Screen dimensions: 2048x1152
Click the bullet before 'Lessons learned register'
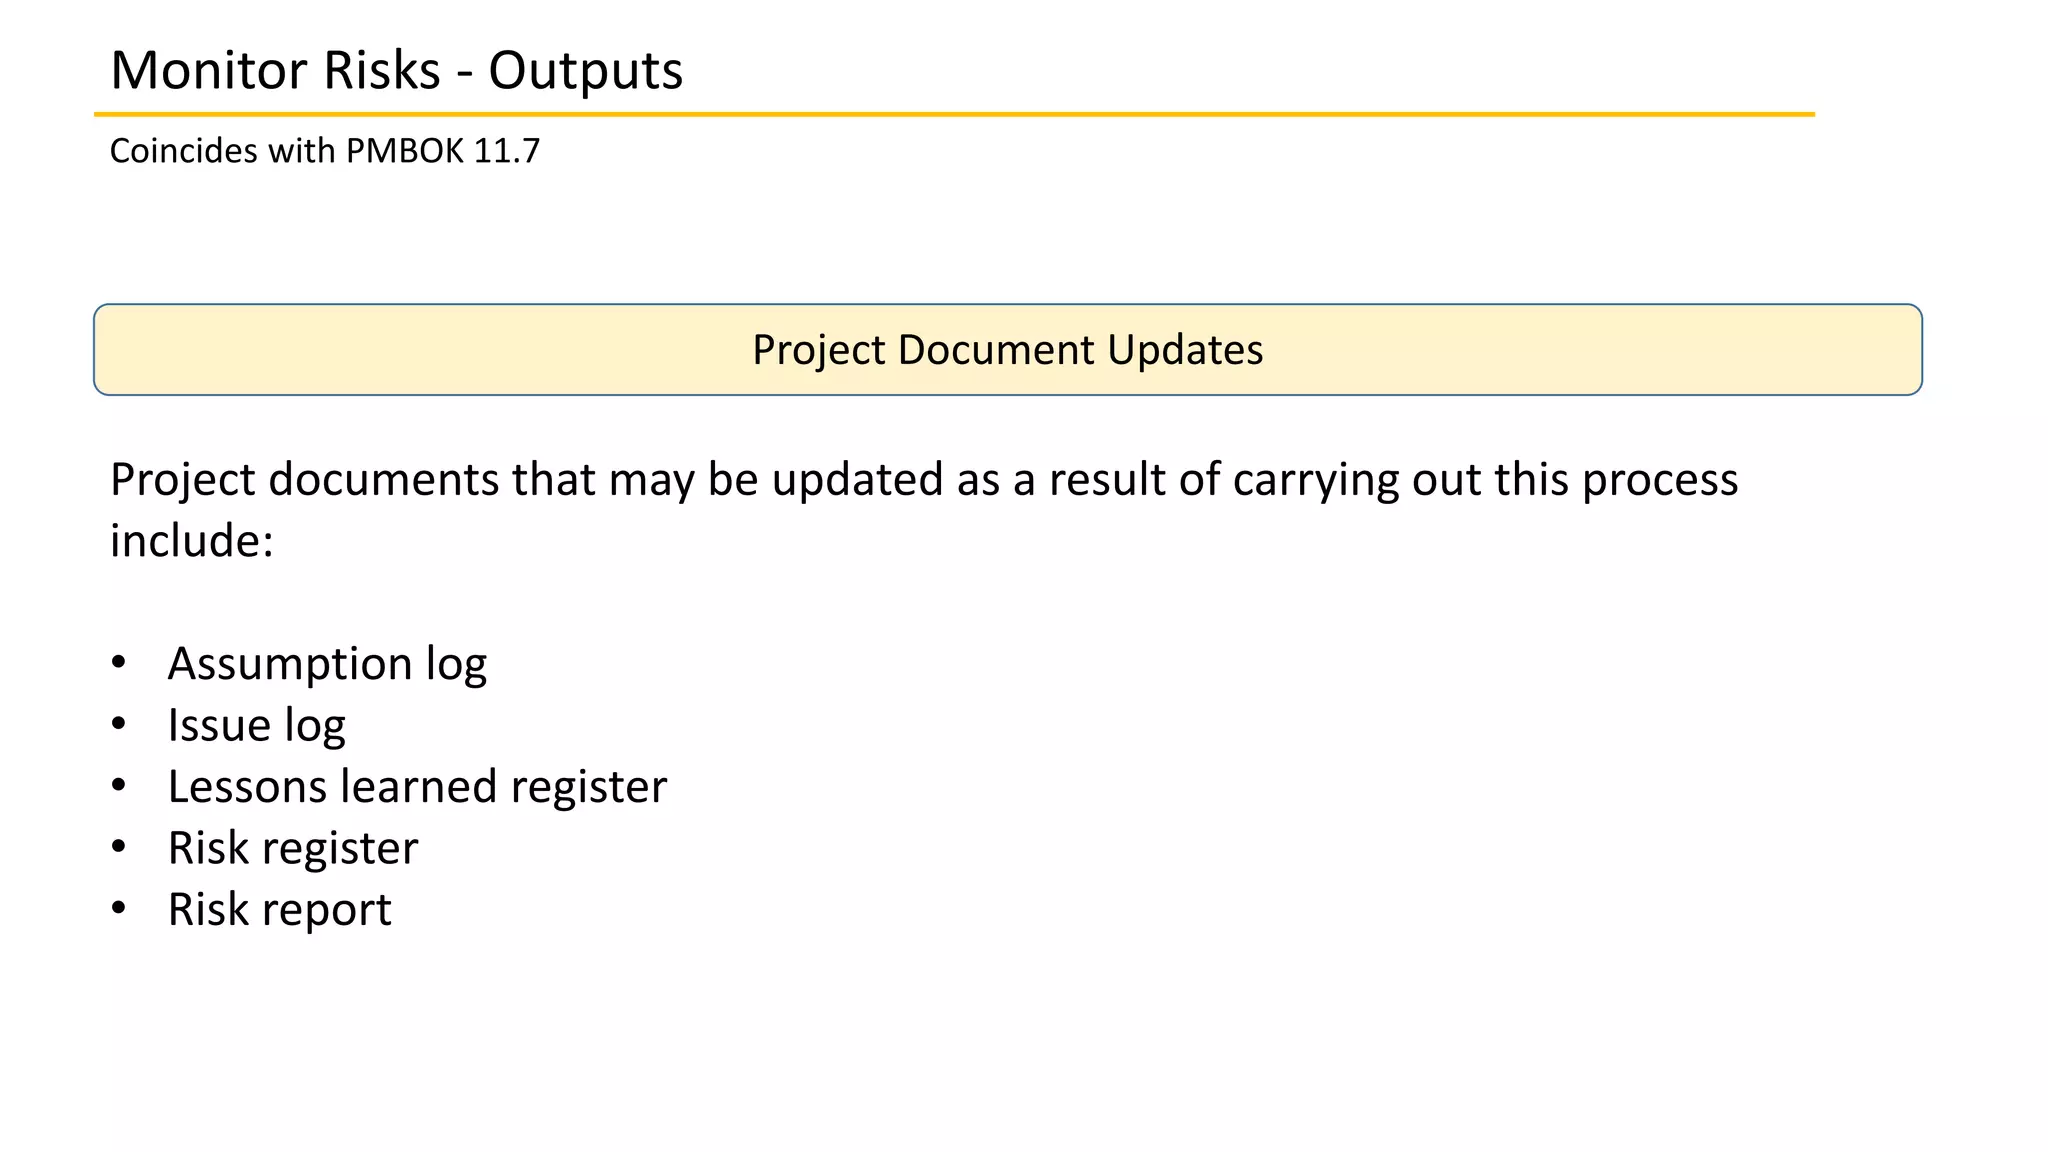(119, 785)
